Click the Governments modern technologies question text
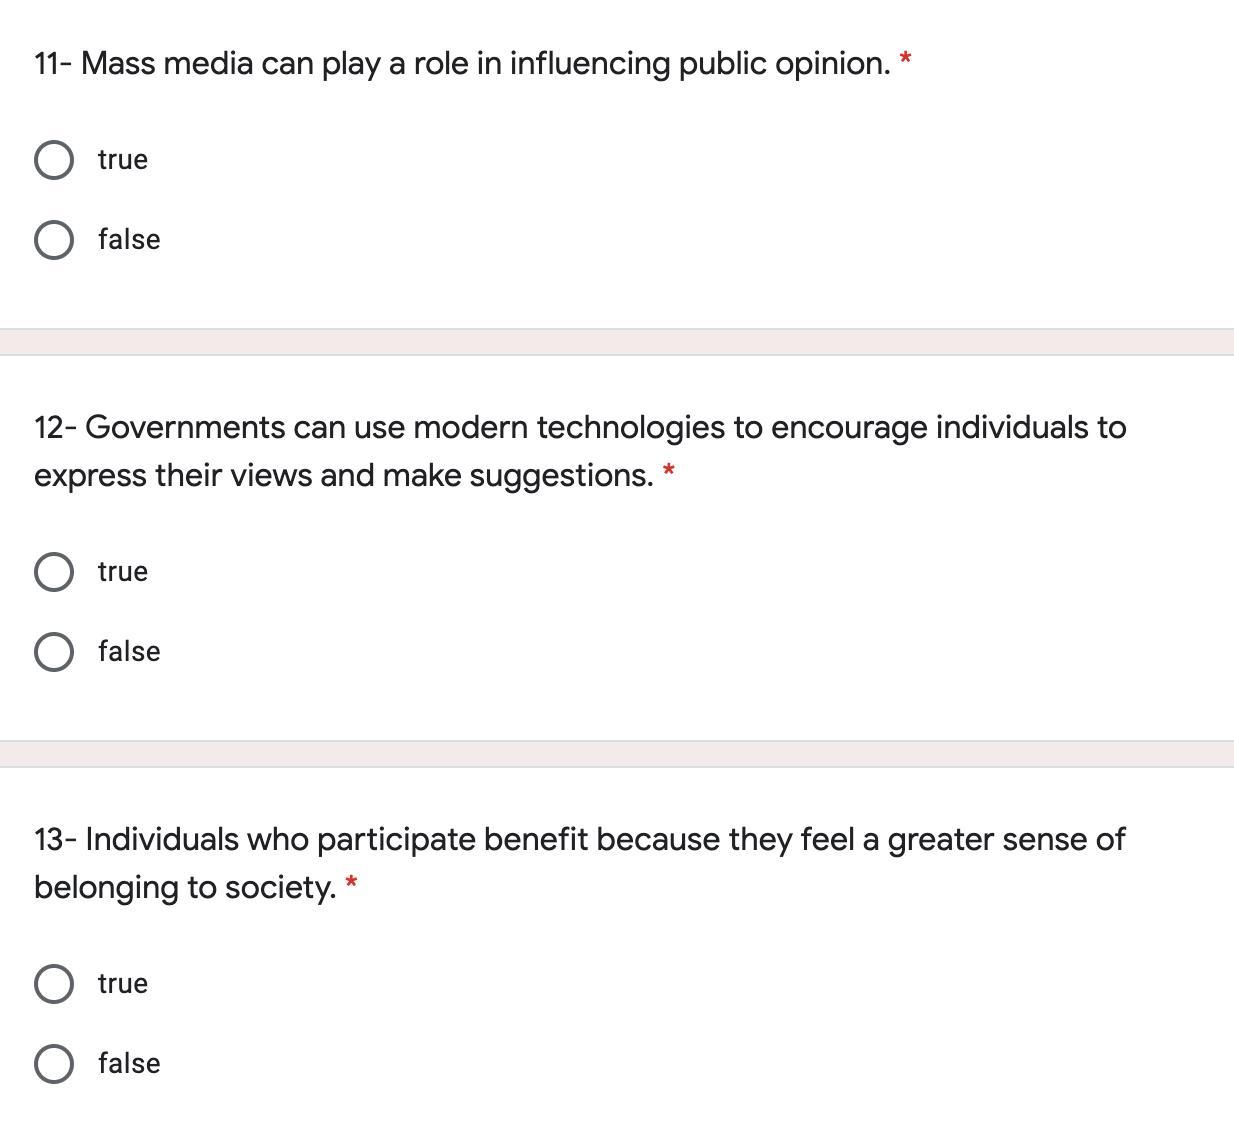Viewport: 1234px width, 1136px height. [x=580, y=450]
